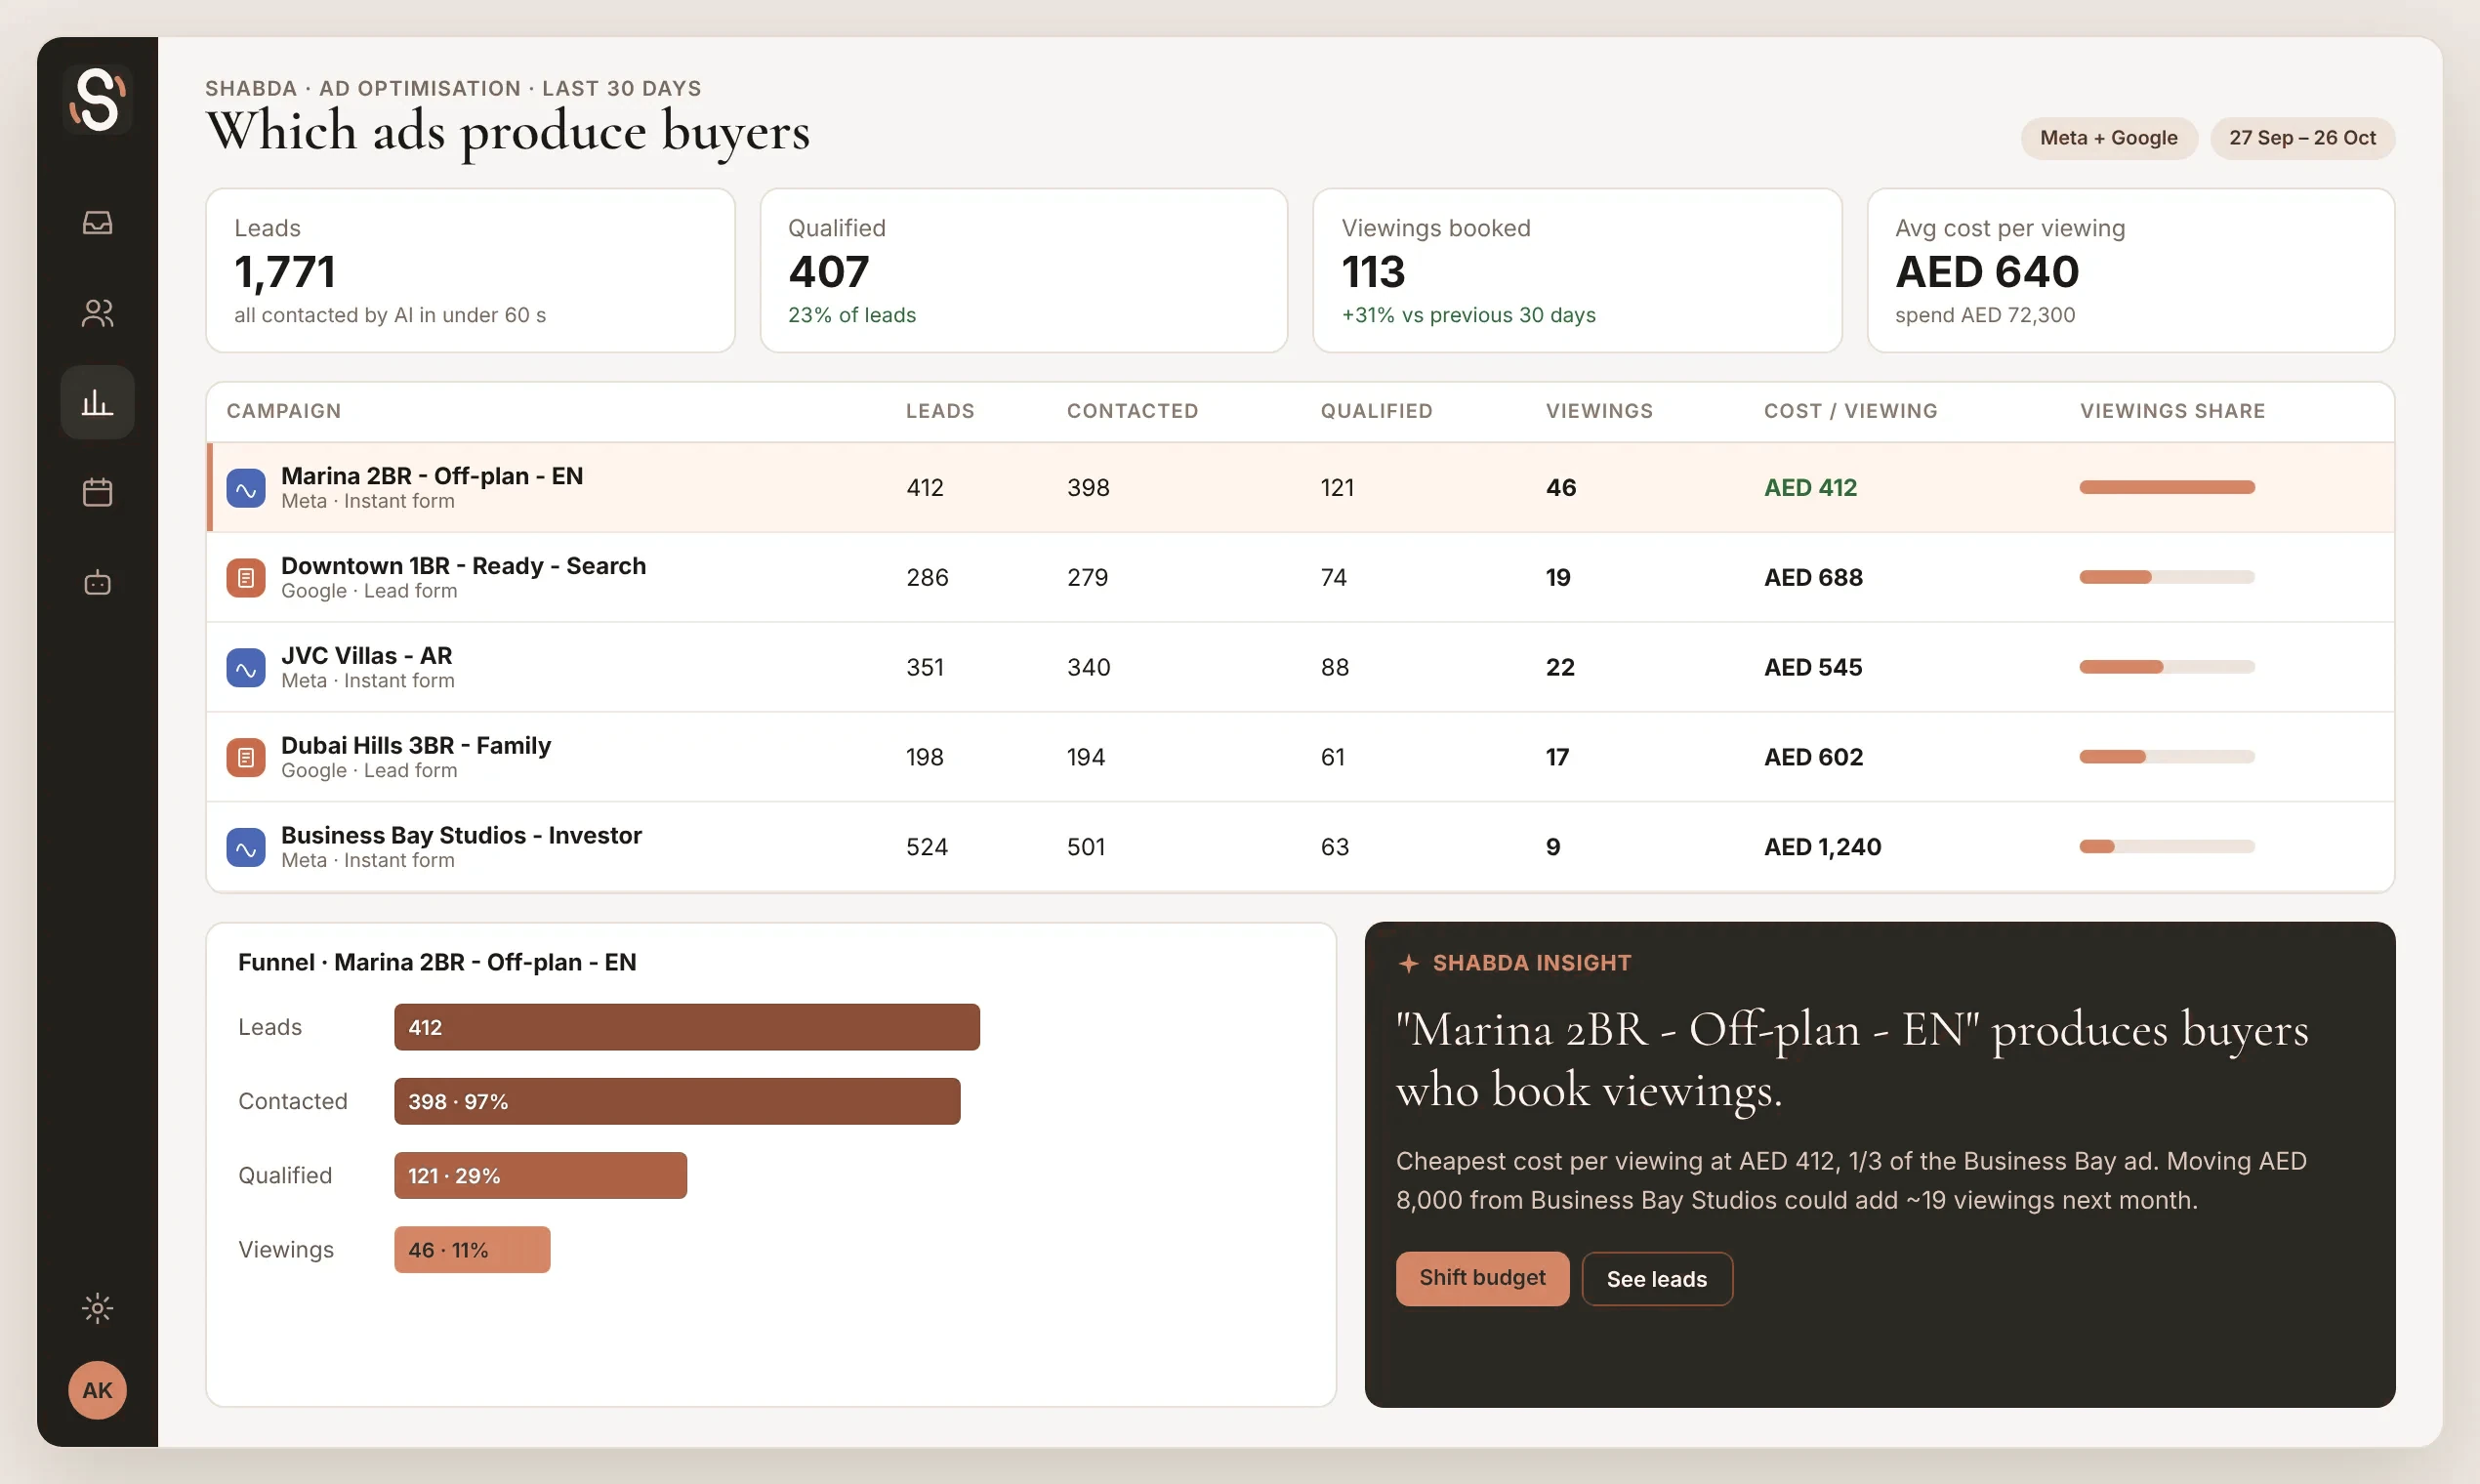Click the Shabda S logo
Viewport: 2480px width, 1484px height.
pyautogui.click(x=97, y=99)
